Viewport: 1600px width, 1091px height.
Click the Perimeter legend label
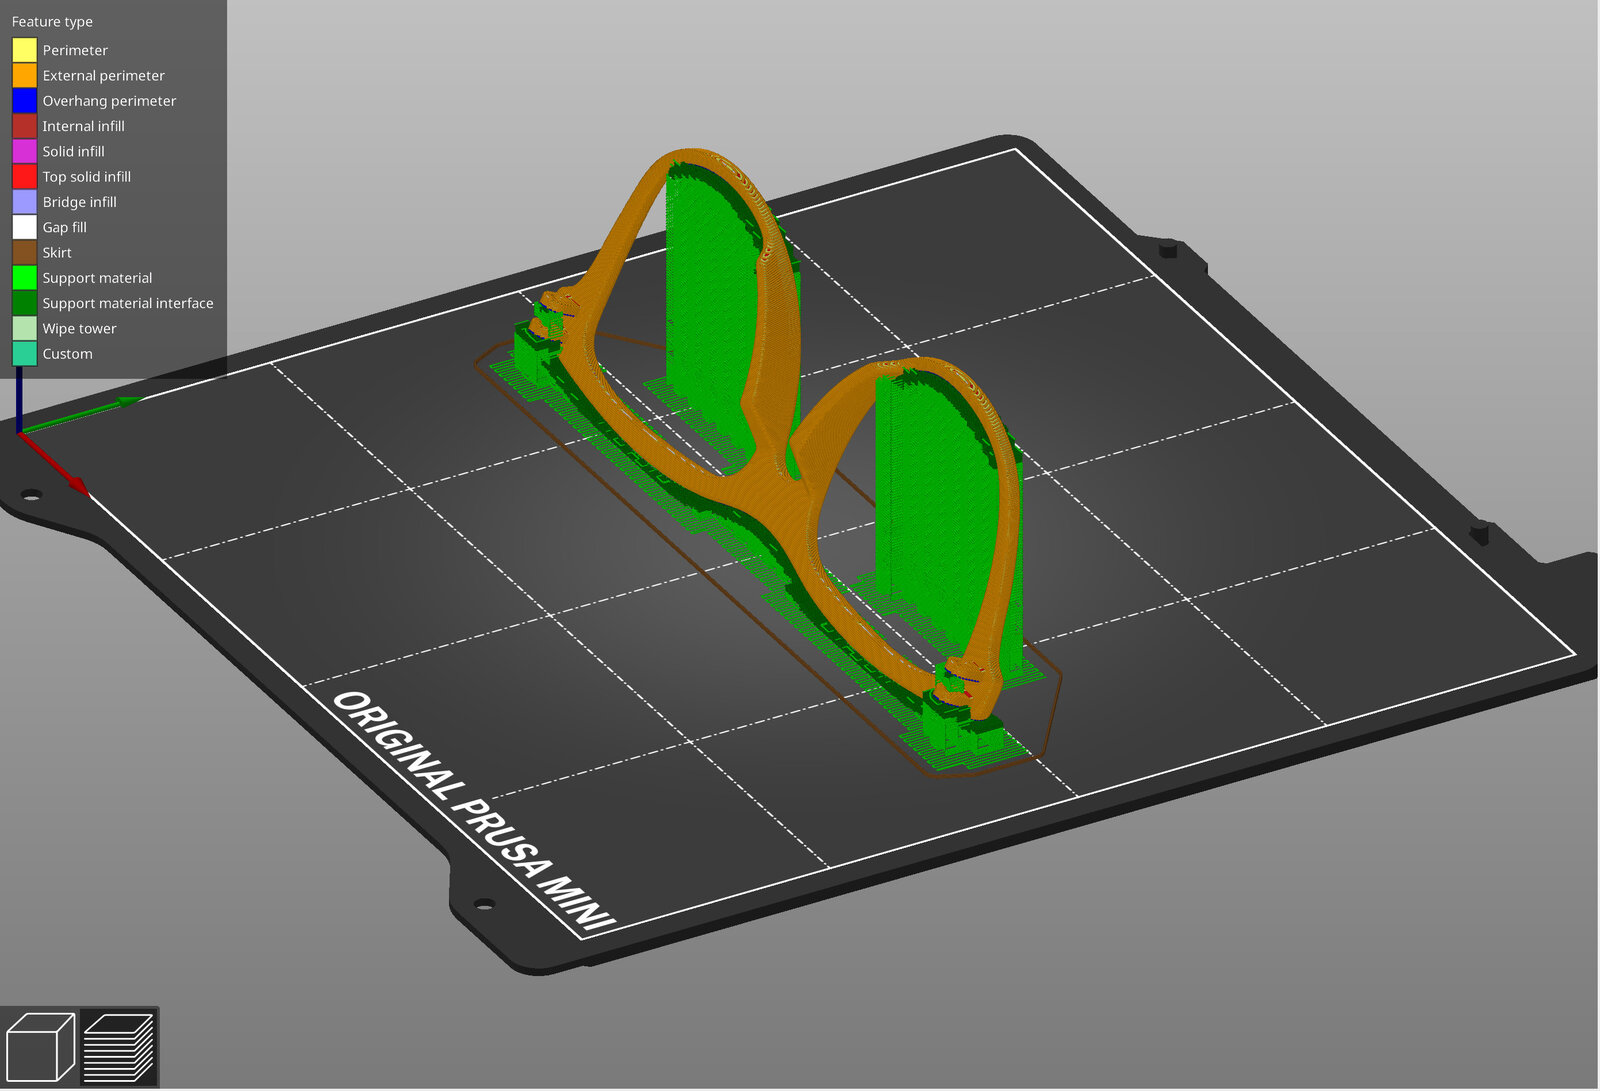(75, 50)
